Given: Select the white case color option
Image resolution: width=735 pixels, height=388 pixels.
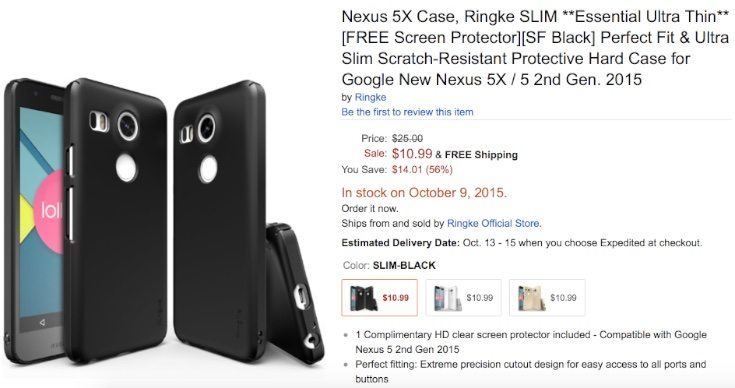Looking at the screenshot, I should (463, 298).
